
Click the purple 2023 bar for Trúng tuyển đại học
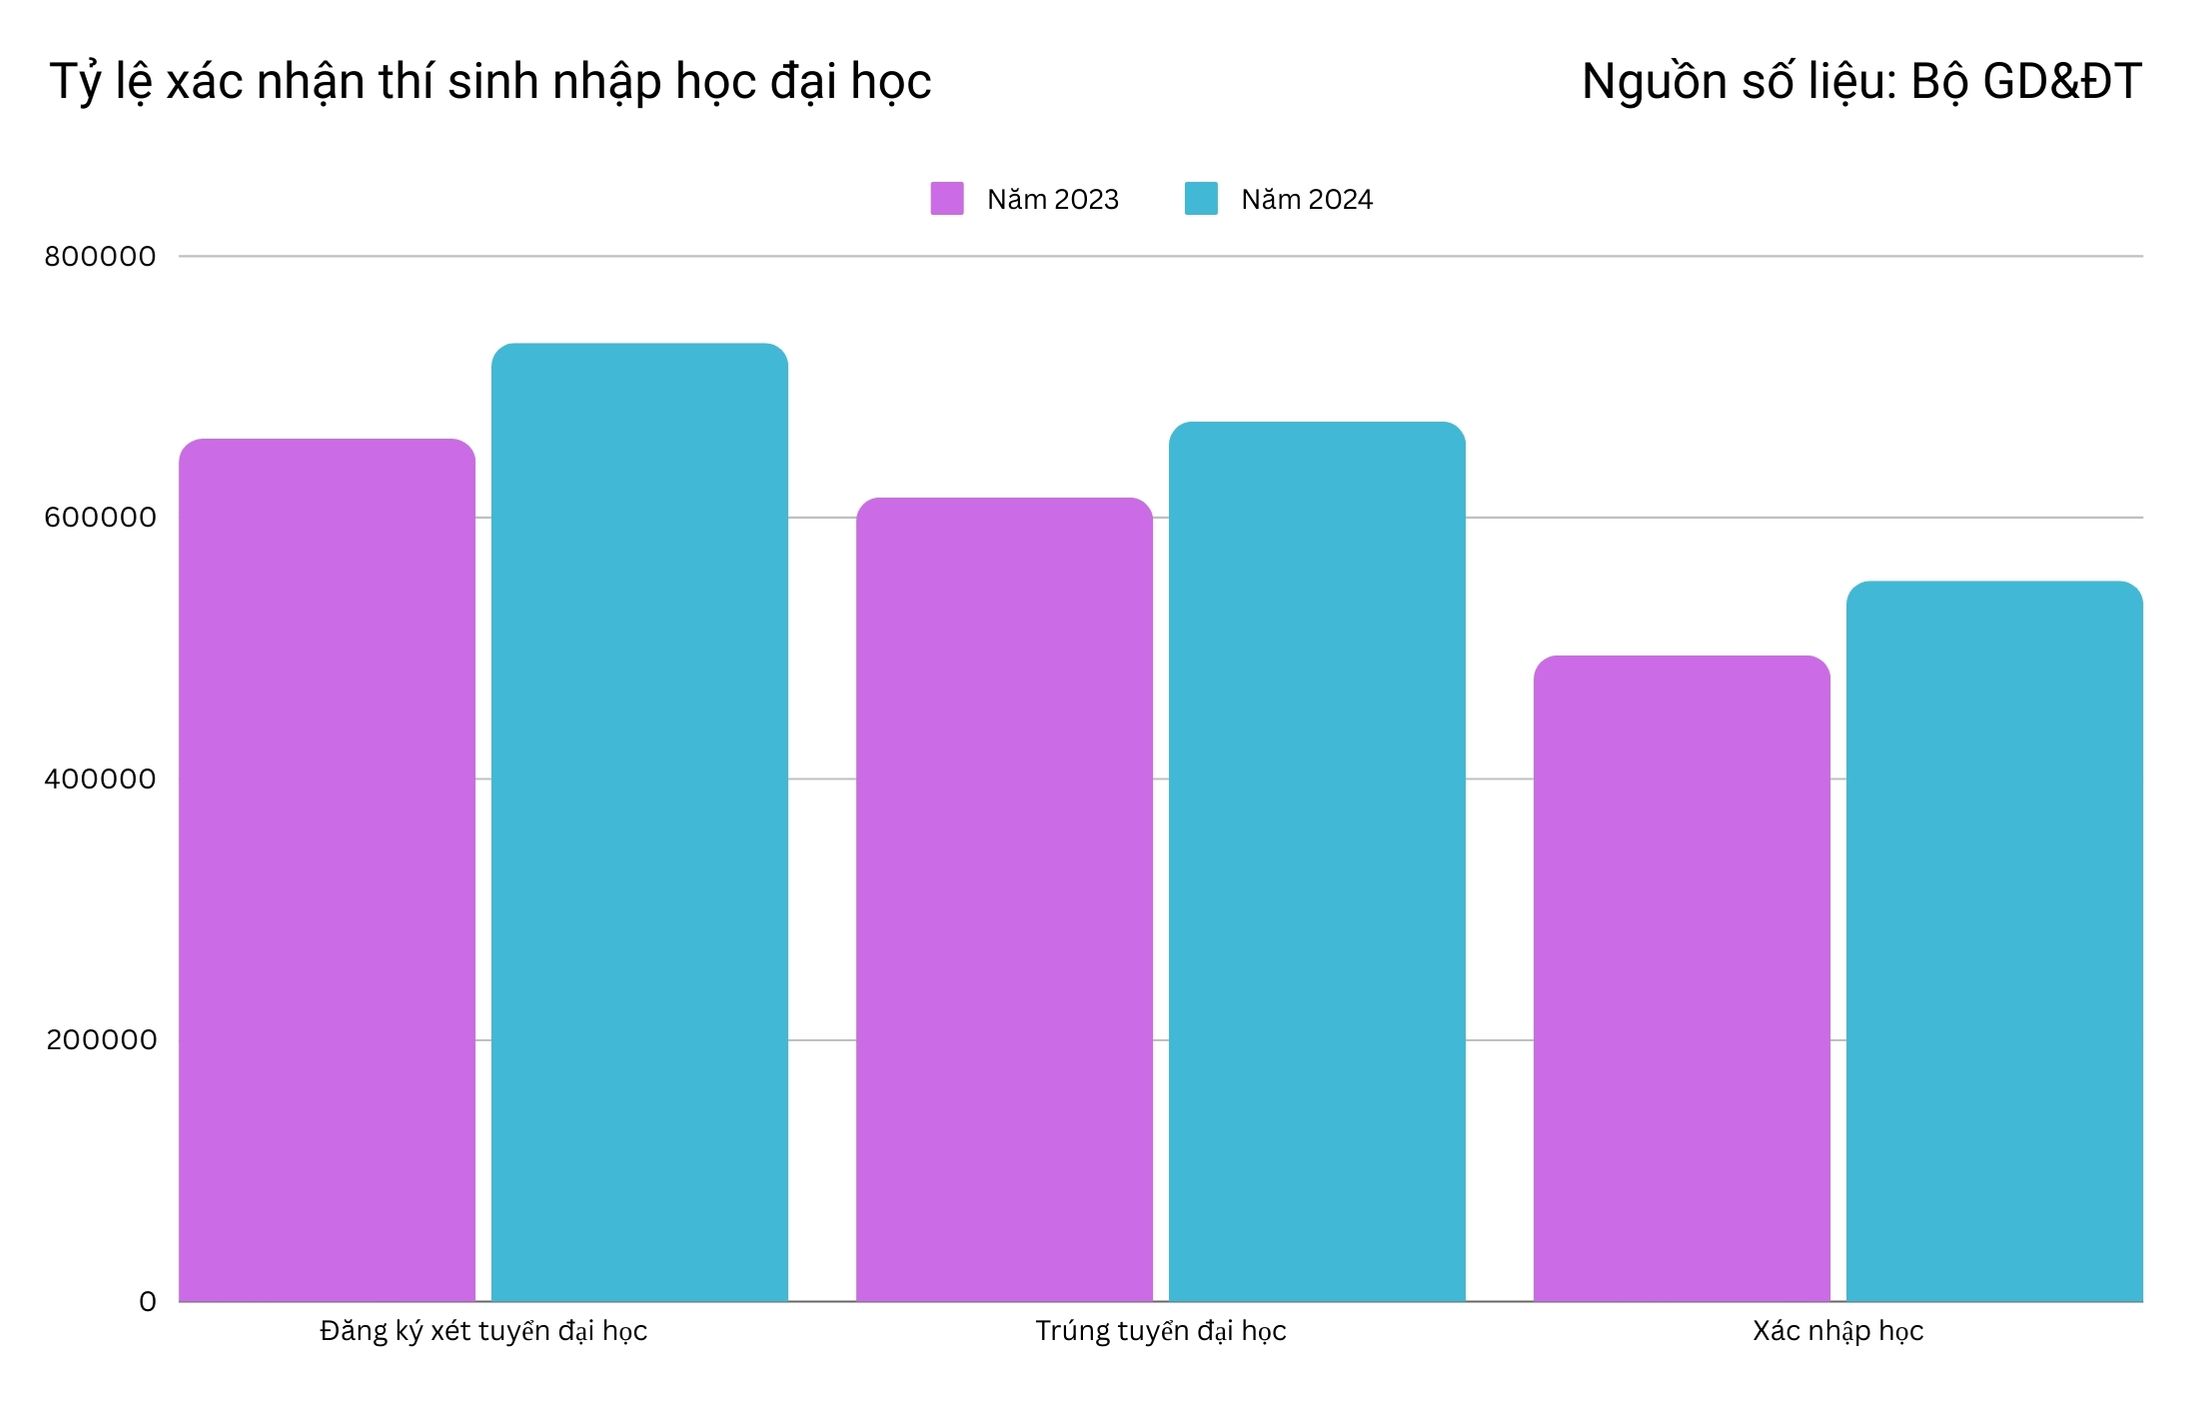pyautogui.click(x=1004, y=900)
